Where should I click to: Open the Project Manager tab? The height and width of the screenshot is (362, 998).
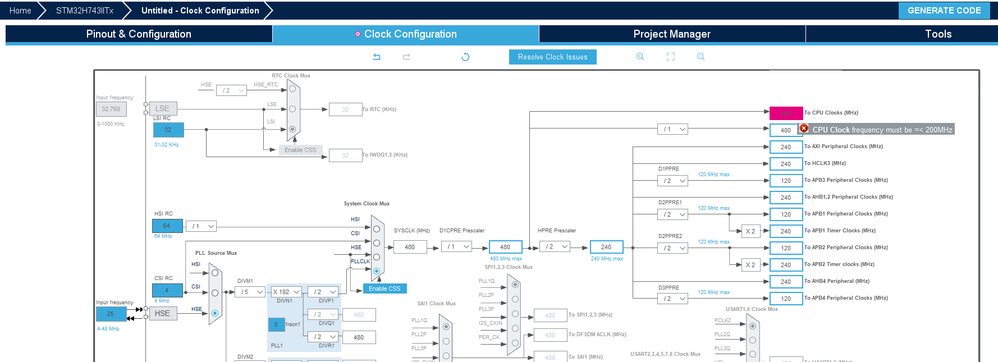pos(671,34)
